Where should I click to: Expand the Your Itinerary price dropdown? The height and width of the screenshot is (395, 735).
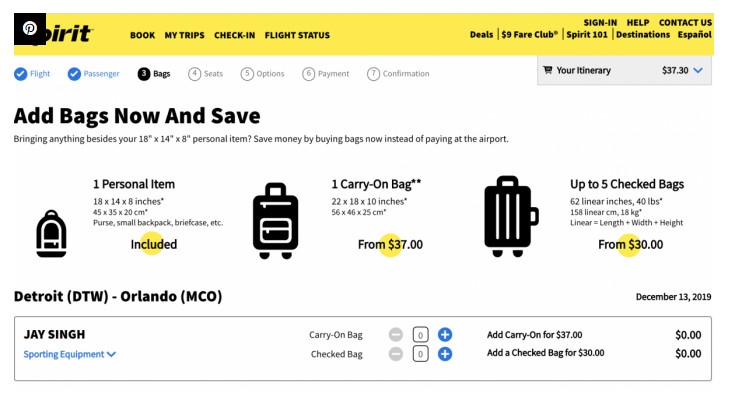[698, 70]
